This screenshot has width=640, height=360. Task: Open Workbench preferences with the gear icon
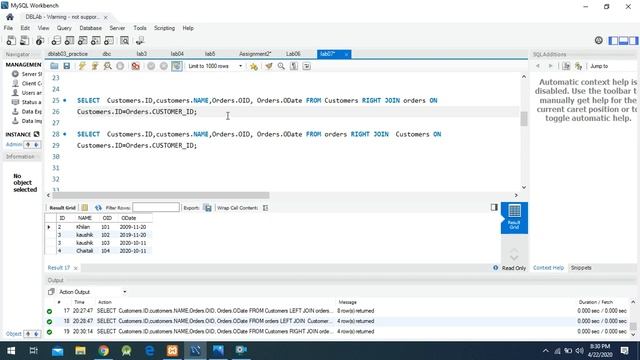pyautogui.click(x=598, y=40)
